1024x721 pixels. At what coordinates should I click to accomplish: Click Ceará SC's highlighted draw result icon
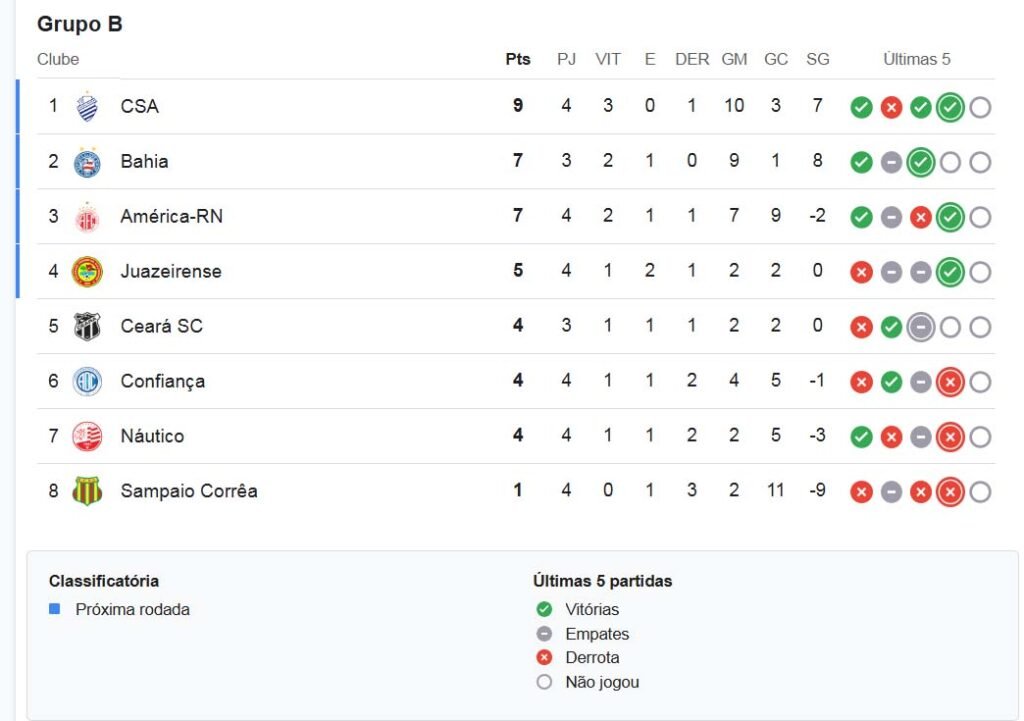click(921, 327)
